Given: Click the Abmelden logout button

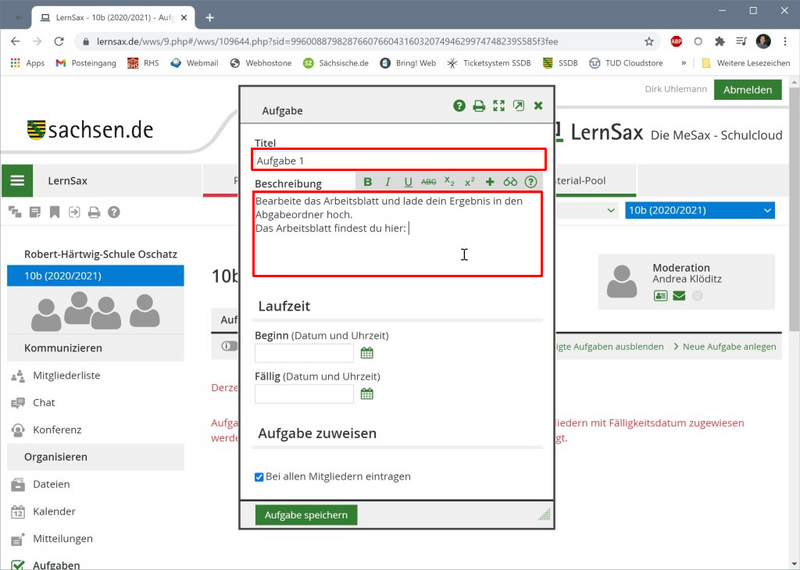Looking at the screenshot, I should pyautogui.click(x=747, y=90).
